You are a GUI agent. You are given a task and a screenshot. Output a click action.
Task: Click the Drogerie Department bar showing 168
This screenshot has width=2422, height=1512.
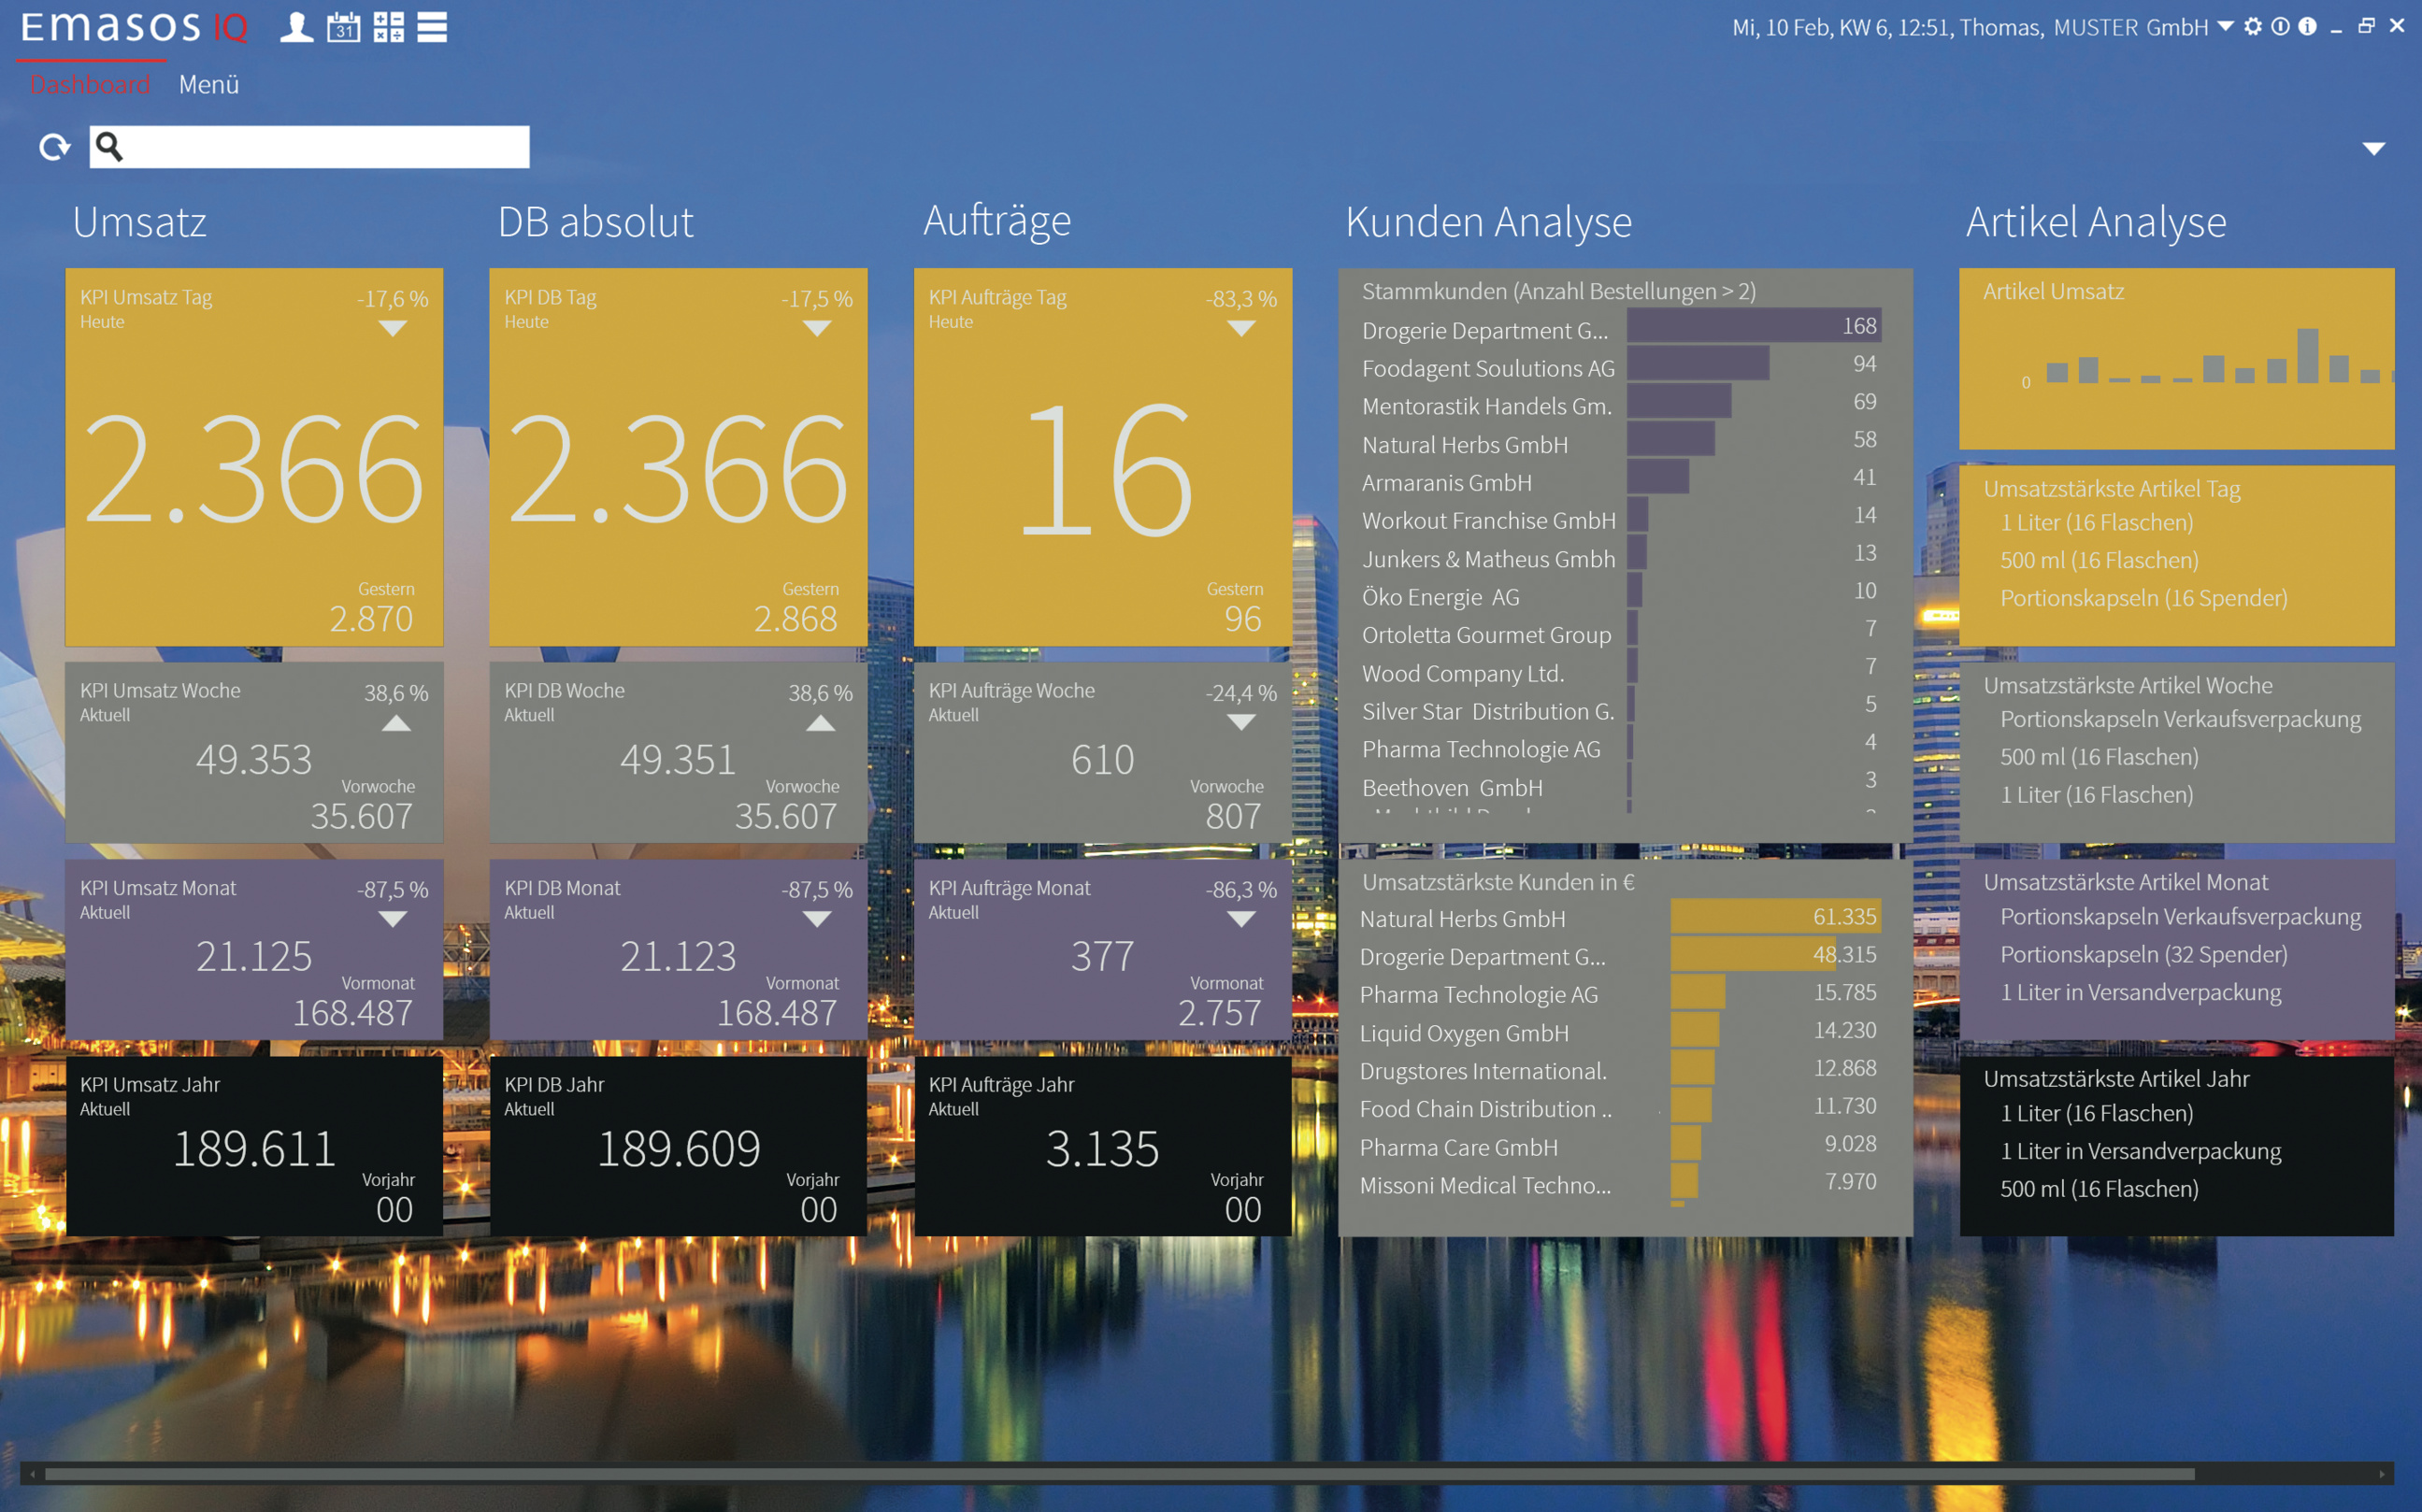1753,326
